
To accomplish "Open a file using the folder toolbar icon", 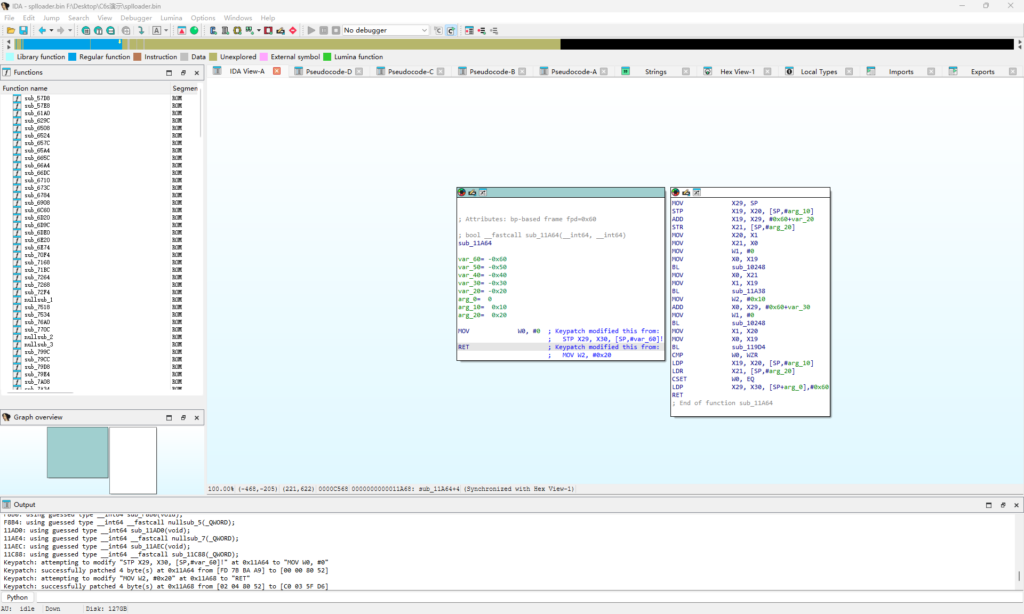I will point(10,30).
